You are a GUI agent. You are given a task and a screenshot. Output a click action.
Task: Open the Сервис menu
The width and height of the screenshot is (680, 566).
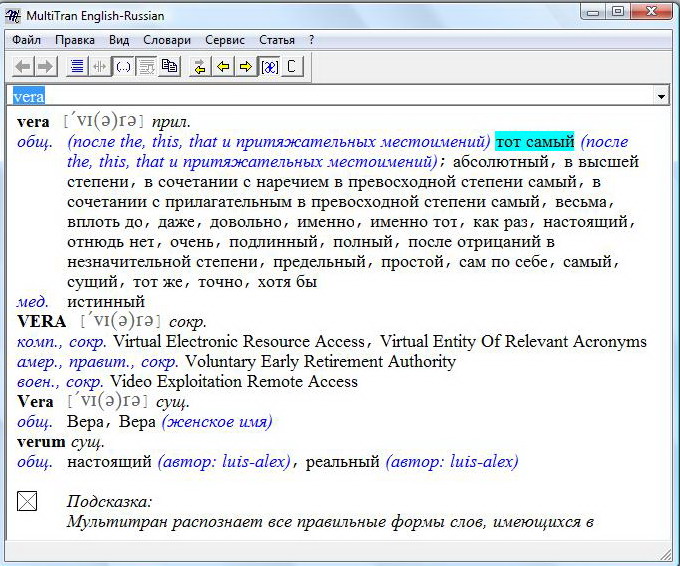coord(225,40)
